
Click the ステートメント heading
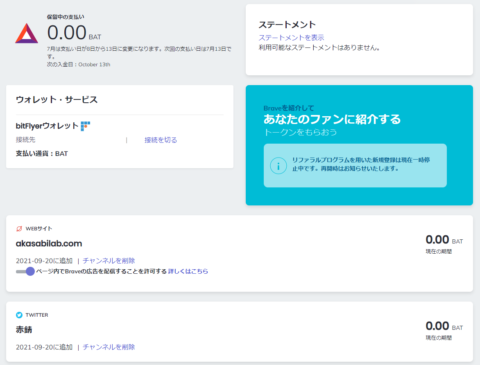pyautogui.click(x=287, y=25)
